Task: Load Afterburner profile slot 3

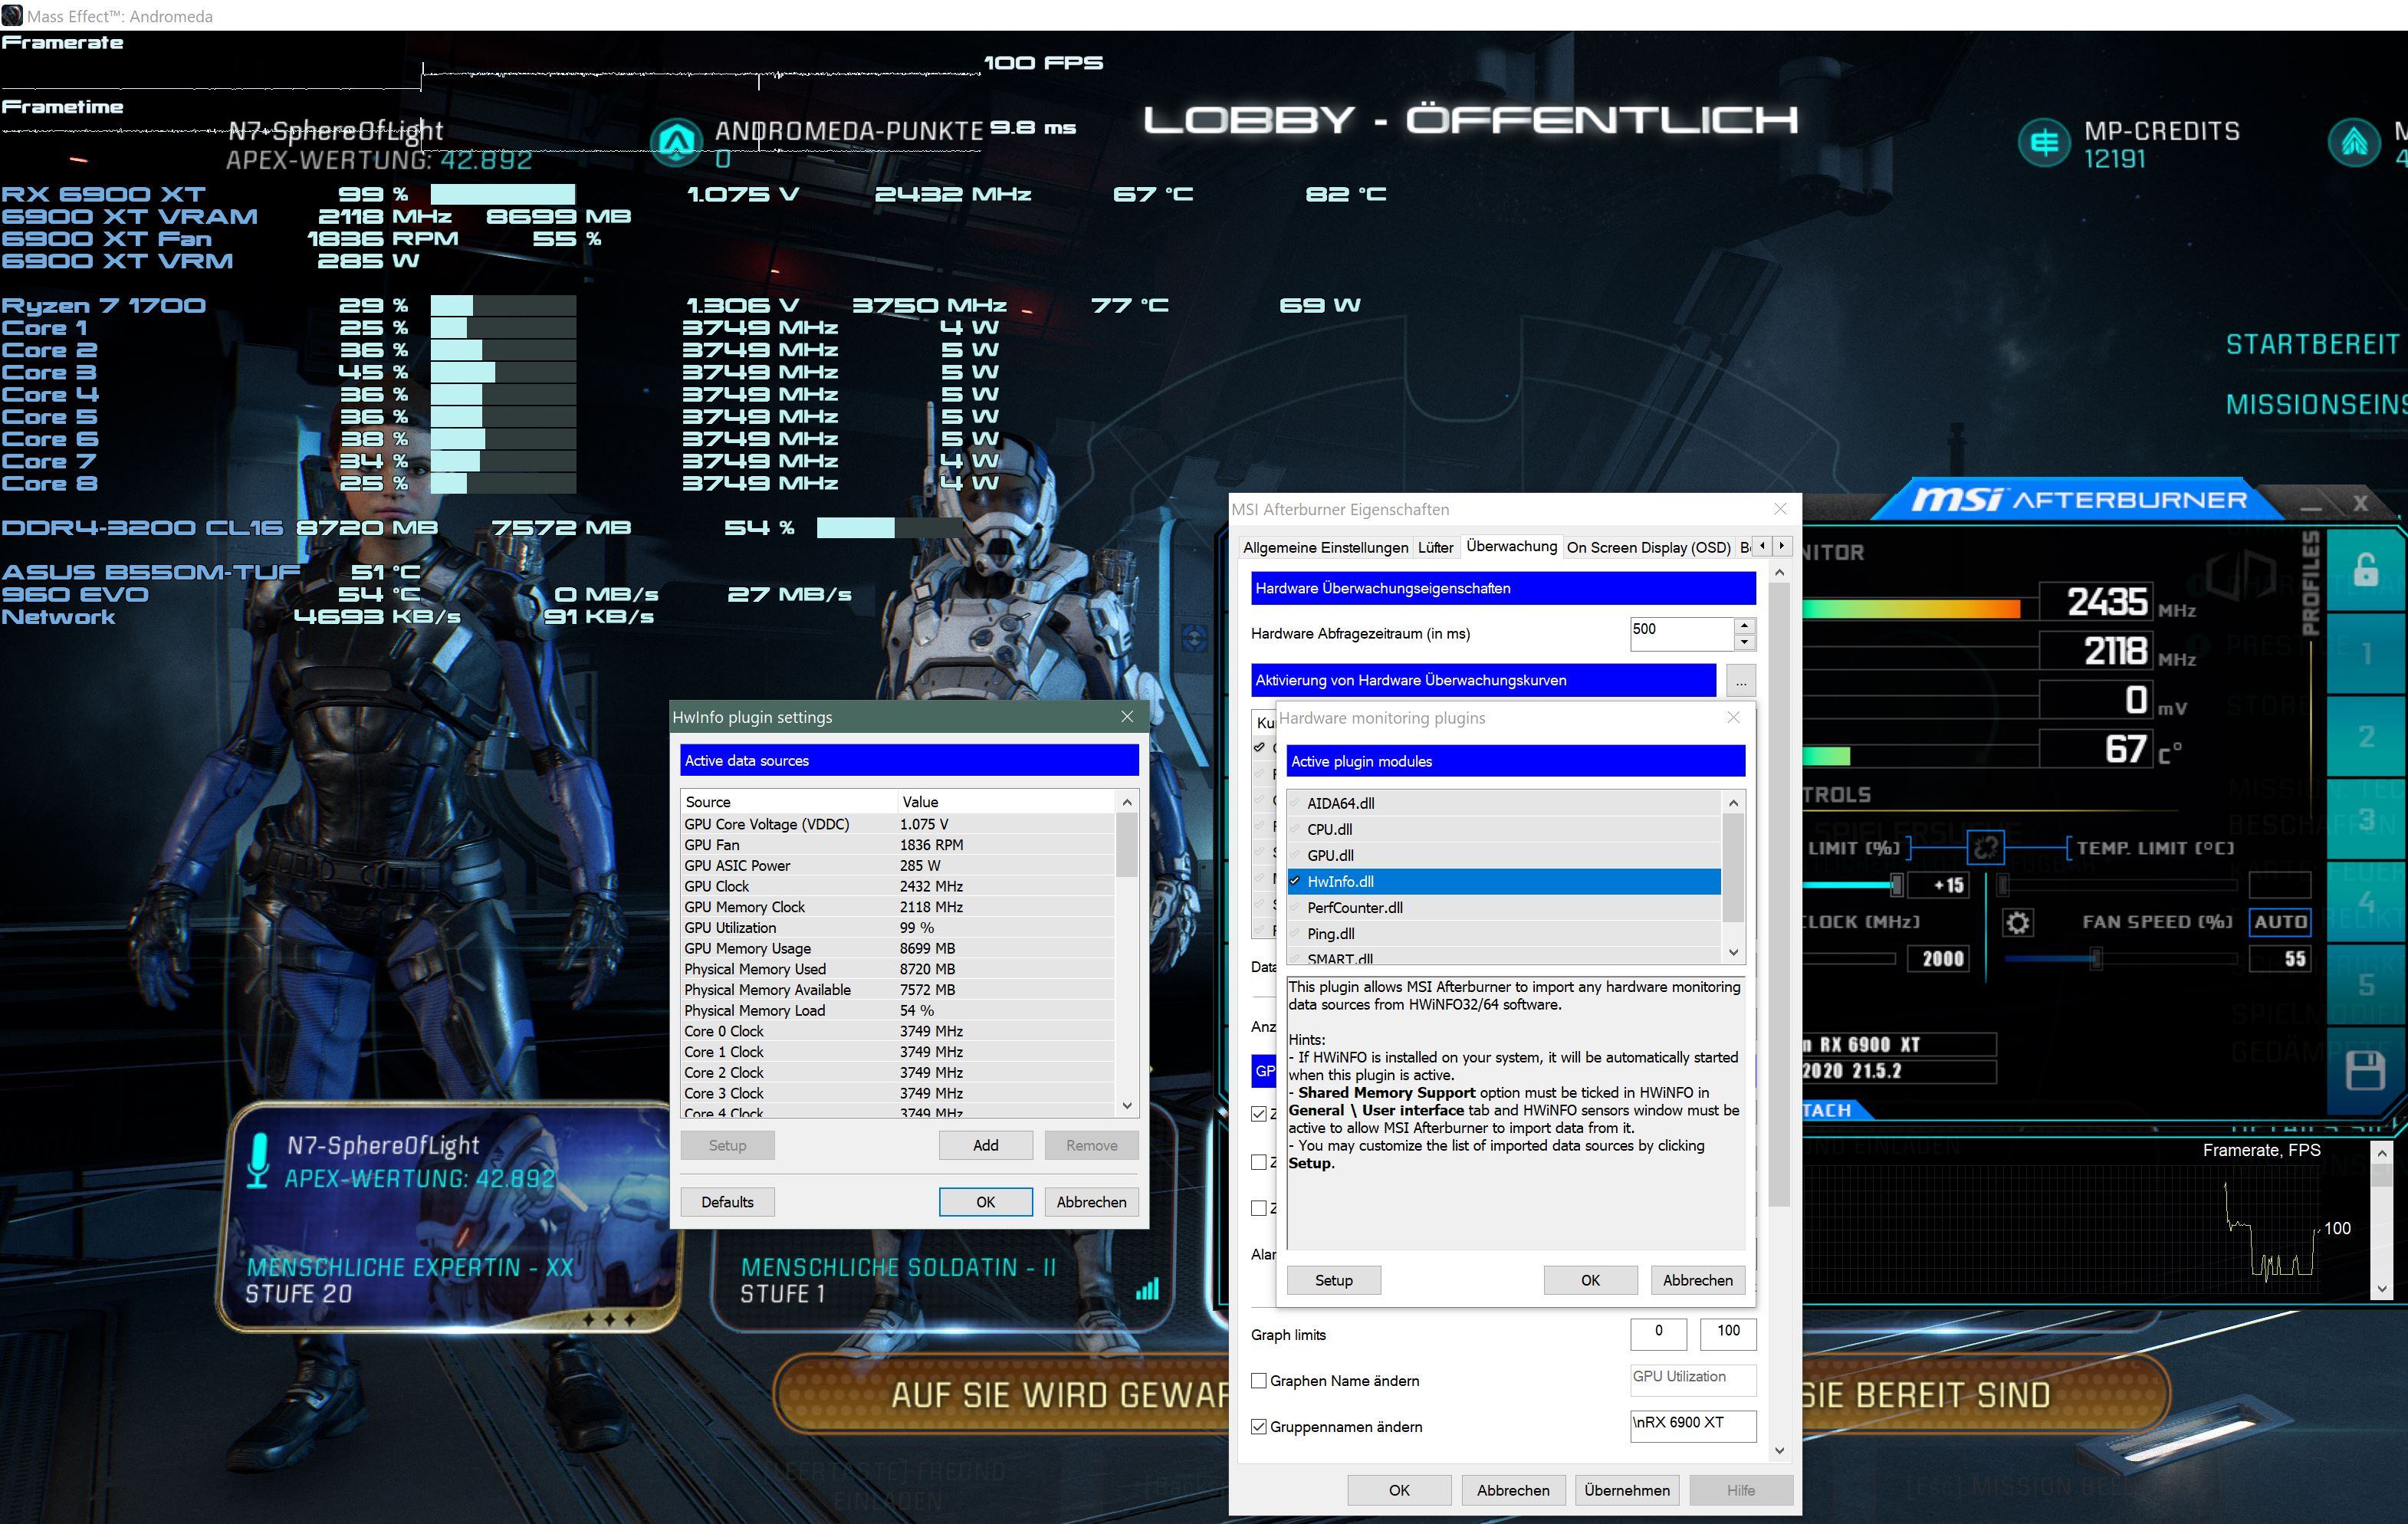Action: (2365, 819)
